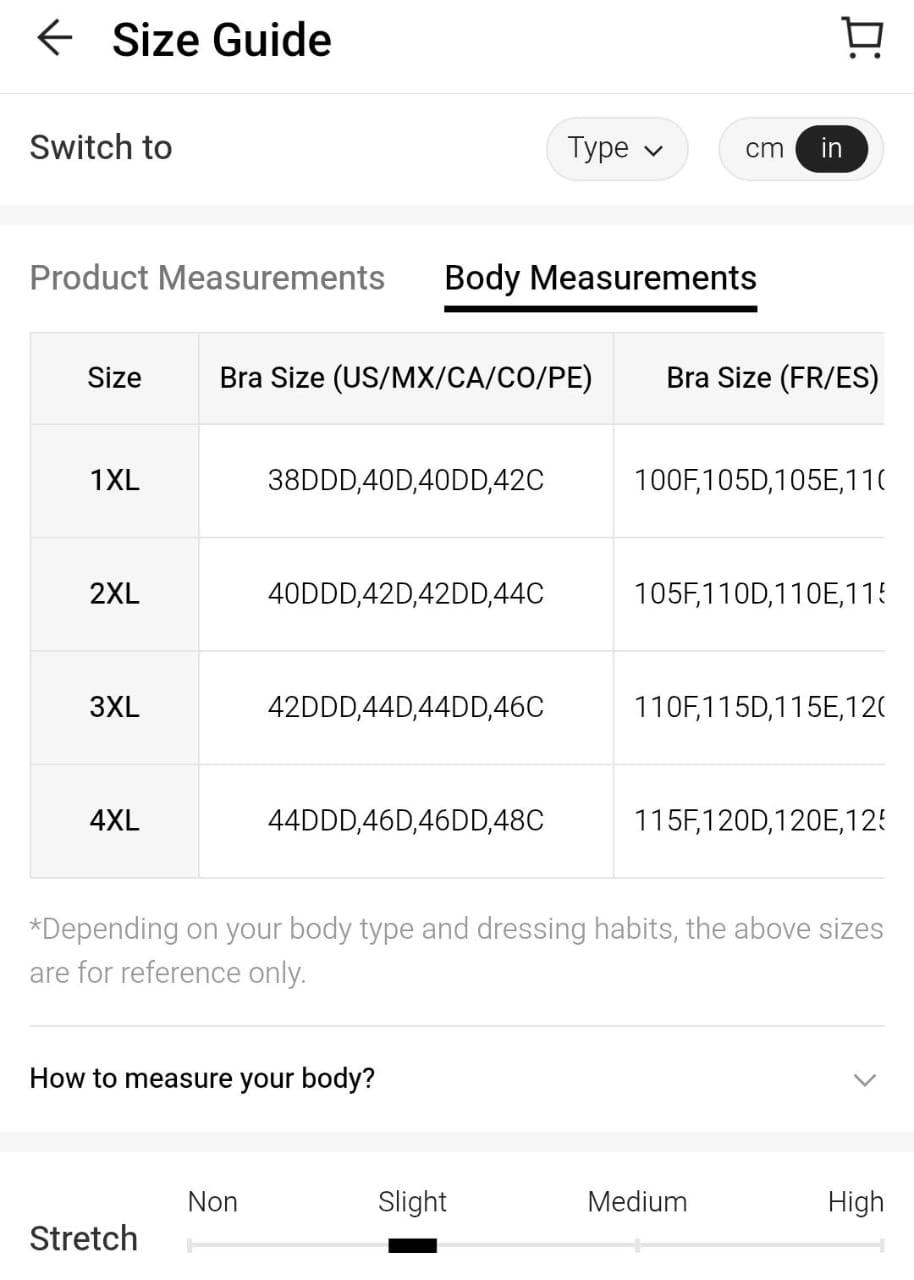Select the Body Measurements tab

(600, 278)
